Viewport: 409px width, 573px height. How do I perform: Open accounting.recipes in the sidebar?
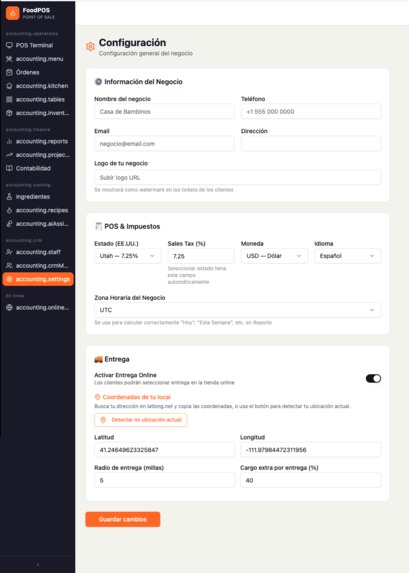click(x=38, y=210)
